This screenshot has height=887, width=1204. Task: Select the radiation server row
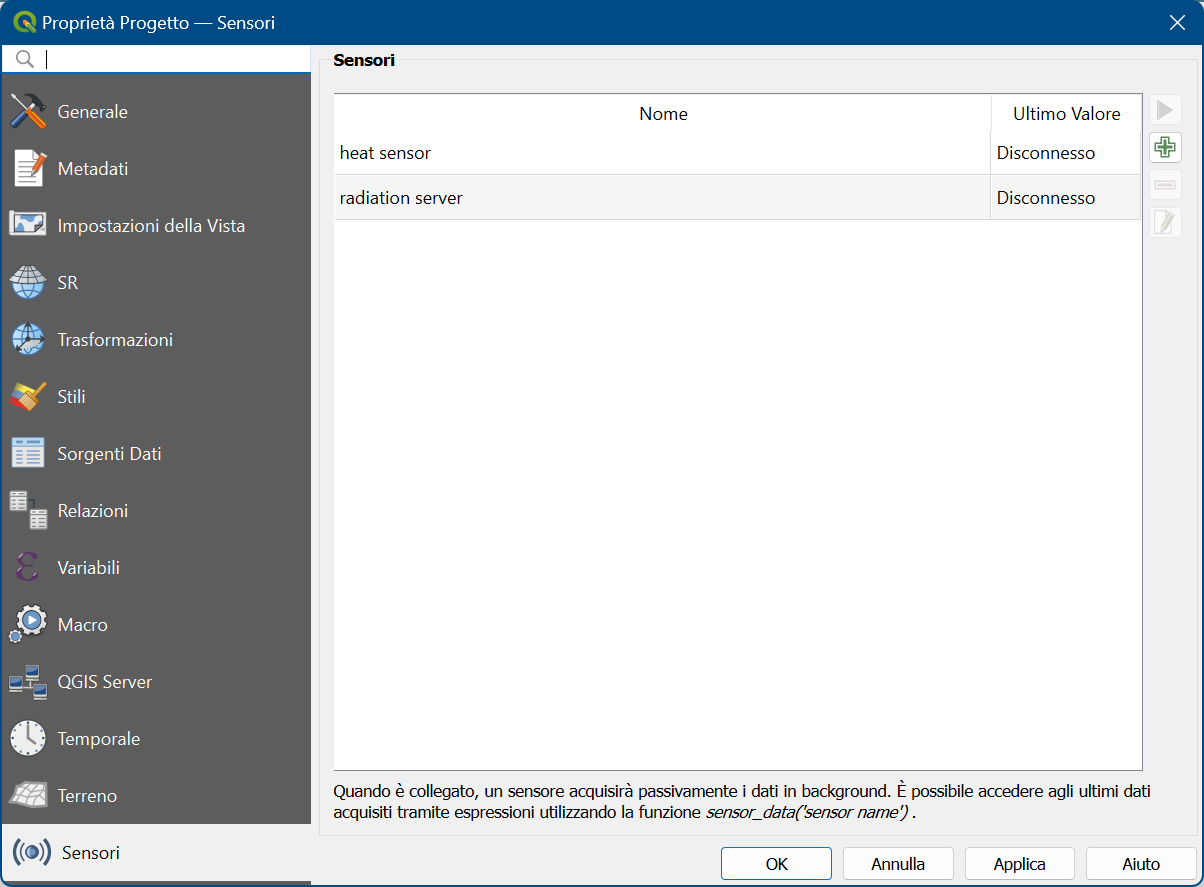[737, 198]
